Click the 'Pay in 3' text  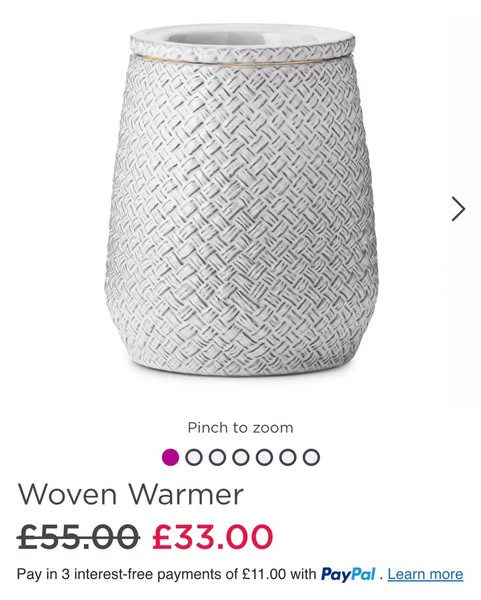pyautogui.click(x=43, y=574)
